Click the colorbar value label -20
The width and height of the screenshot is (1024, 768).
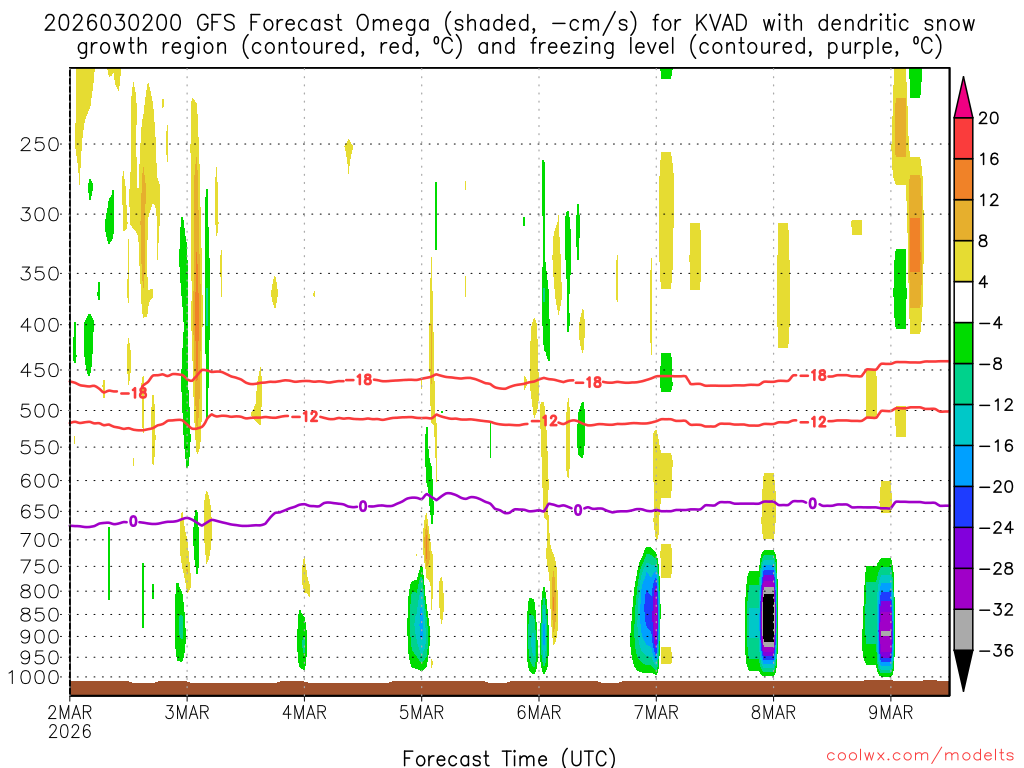tap(995, 487)
